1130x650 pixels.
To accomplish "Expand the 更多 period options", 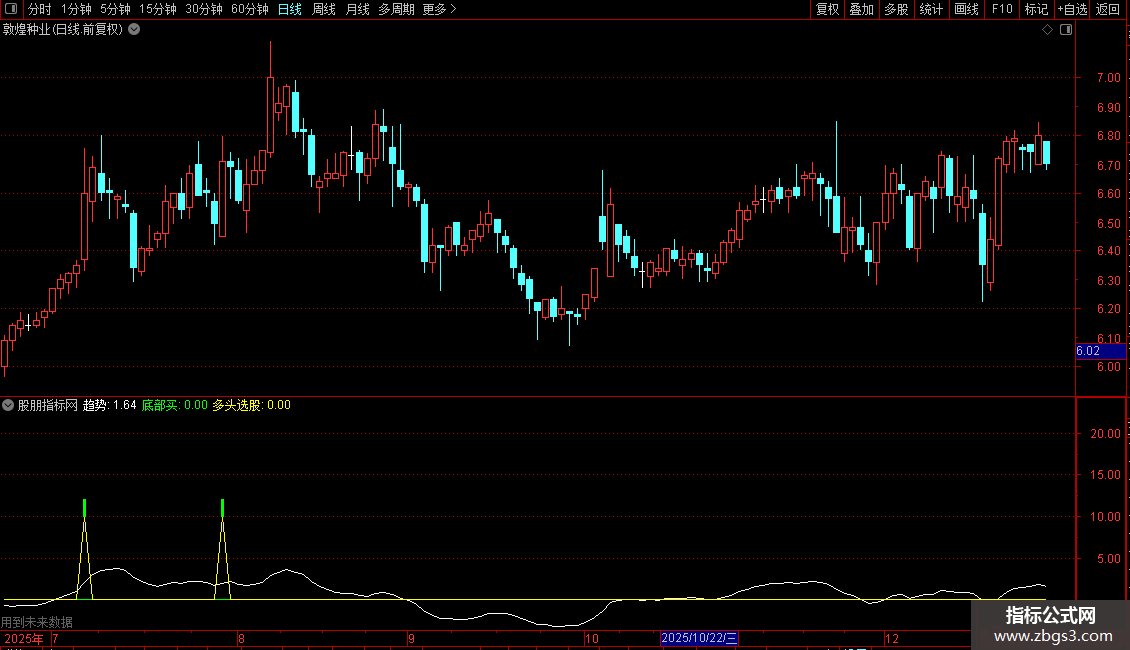I will pos(439,9).
